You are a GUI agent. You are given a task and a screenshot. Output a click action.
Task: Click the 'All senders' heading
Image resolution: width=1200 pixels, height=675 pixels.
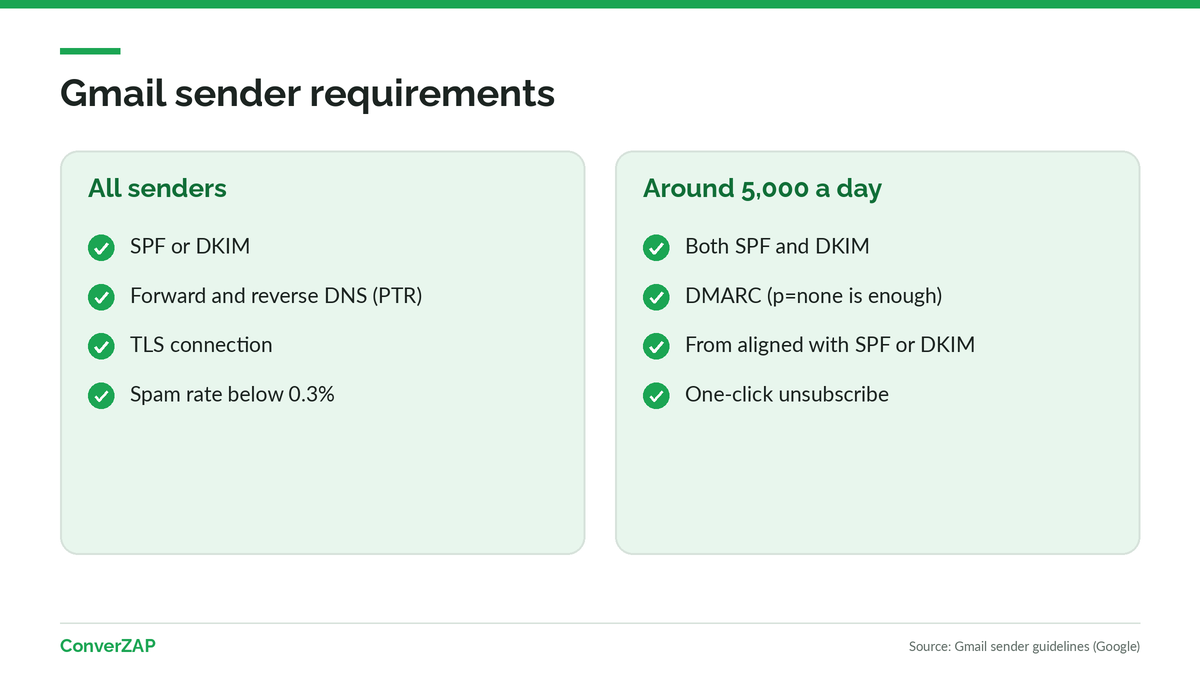(157, 188)
